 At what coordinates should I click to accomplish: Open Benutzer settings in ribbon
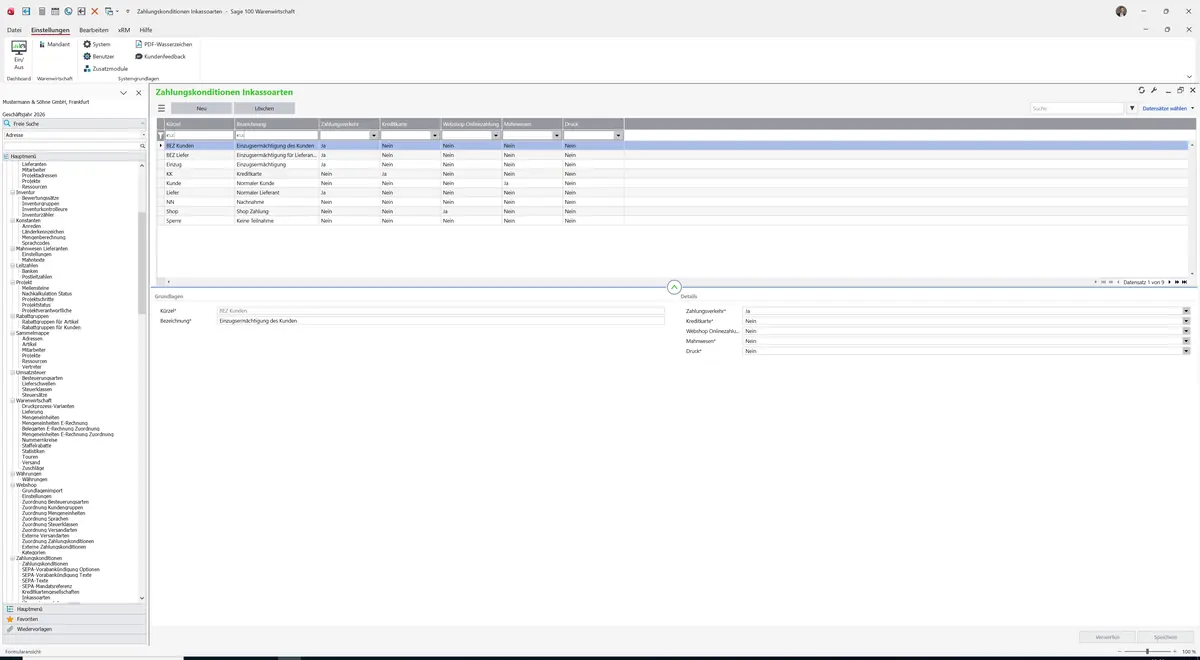99,56
